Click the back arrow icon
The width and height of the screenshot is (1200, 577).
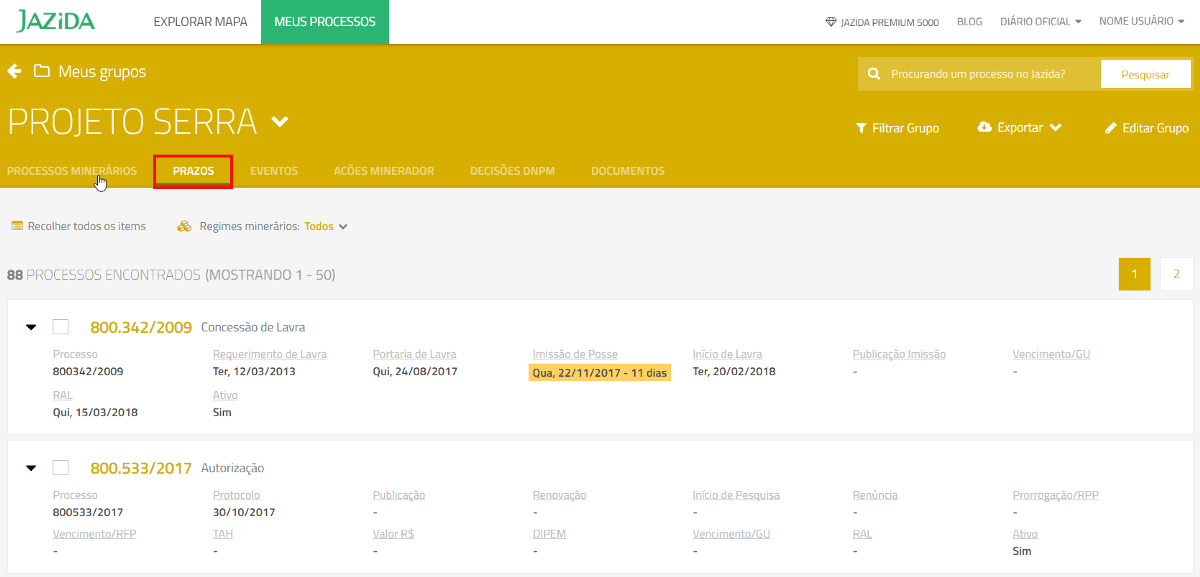14,71
